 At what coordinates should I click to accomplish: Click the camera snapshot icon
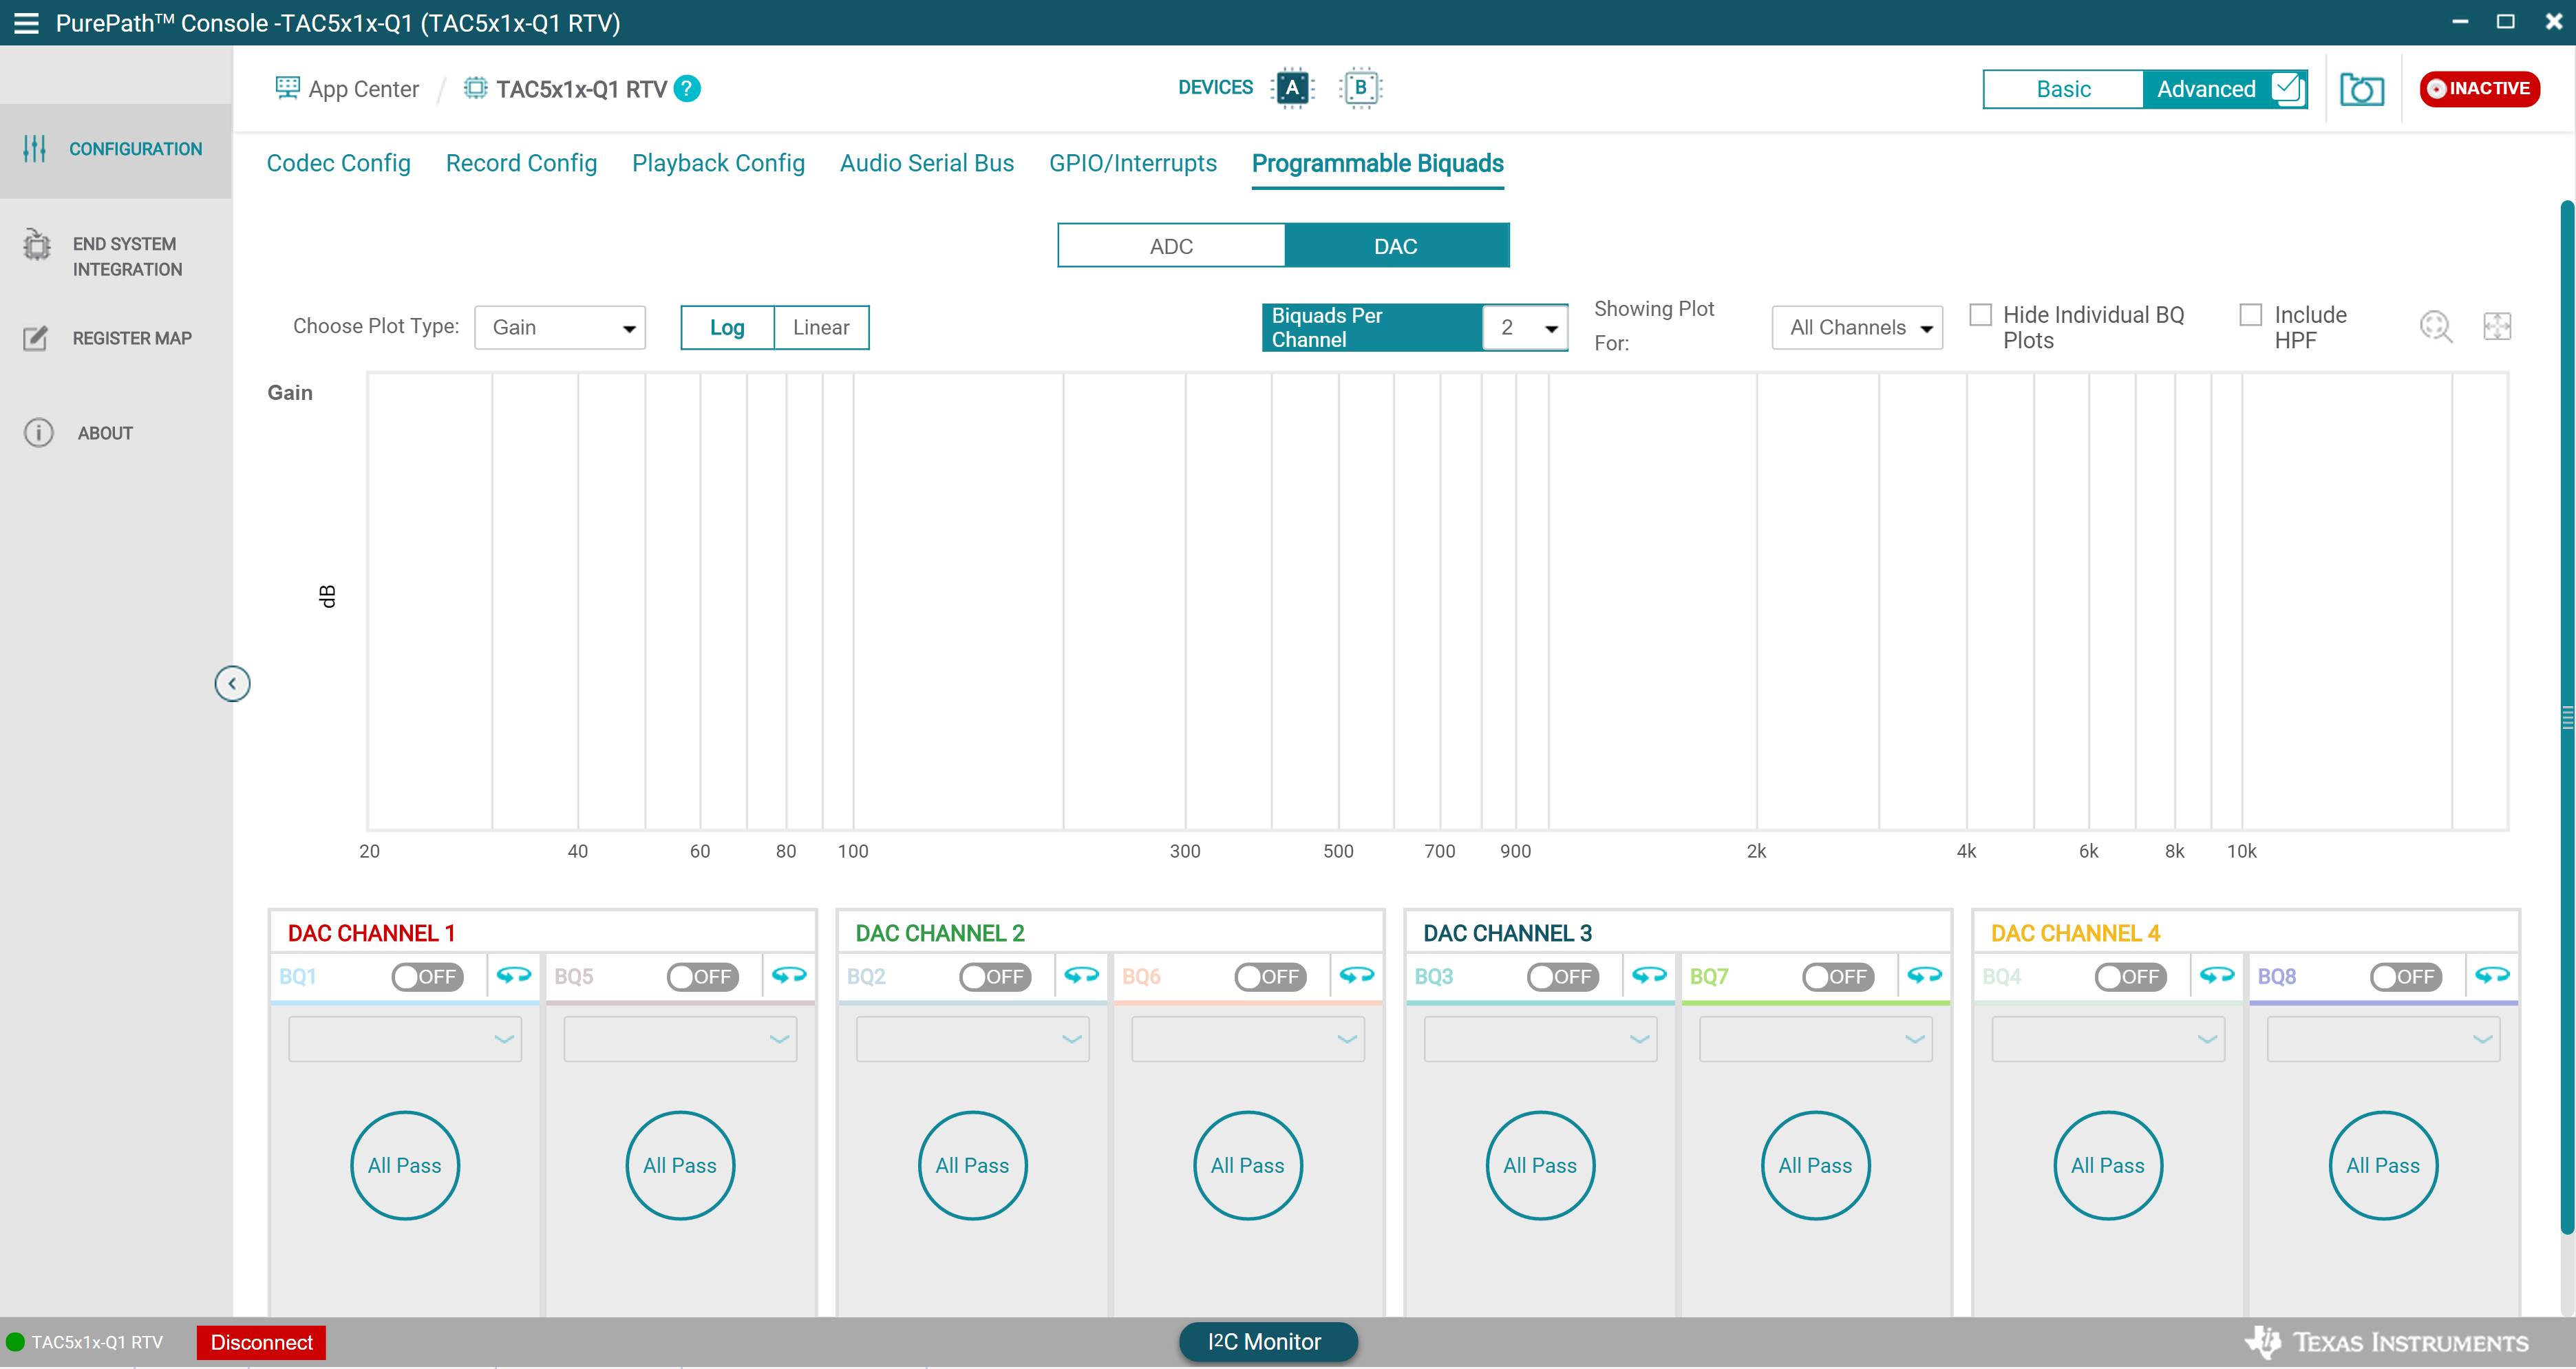coord(2361,89)
